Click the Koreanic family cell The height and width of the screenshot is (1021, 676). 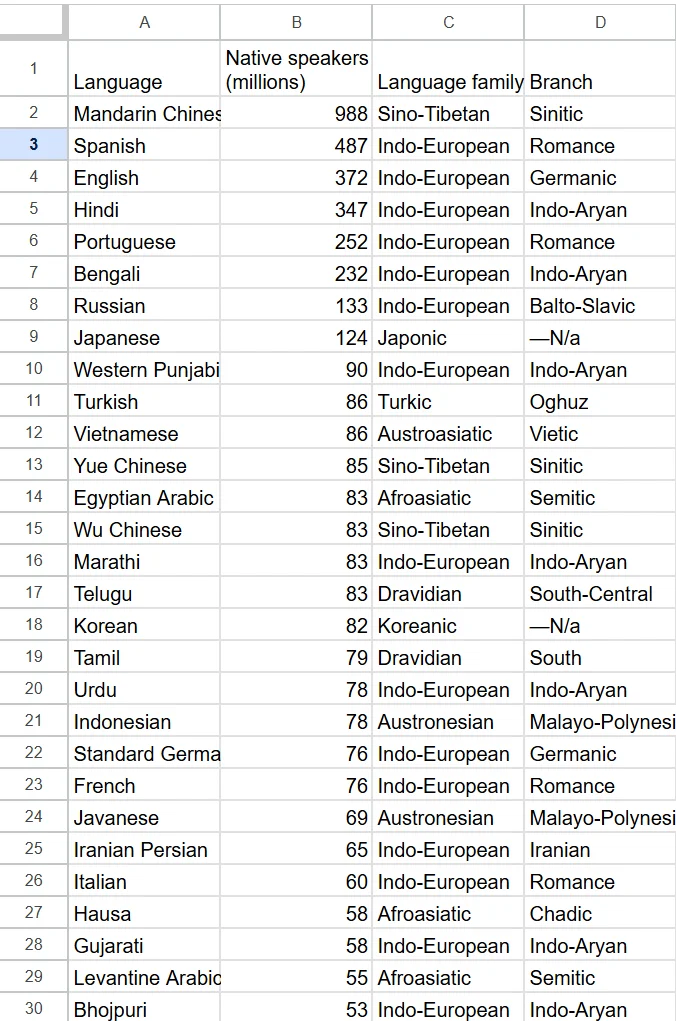[448, 624]
